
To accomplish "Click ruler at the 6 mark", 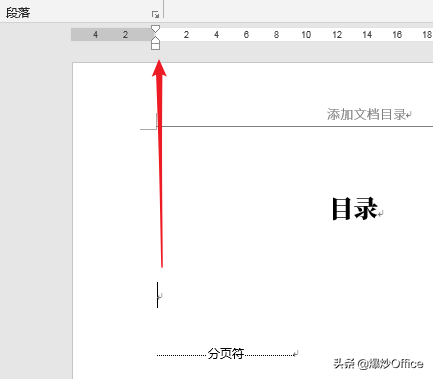I will pyautogui.click(x=246, y=35).
